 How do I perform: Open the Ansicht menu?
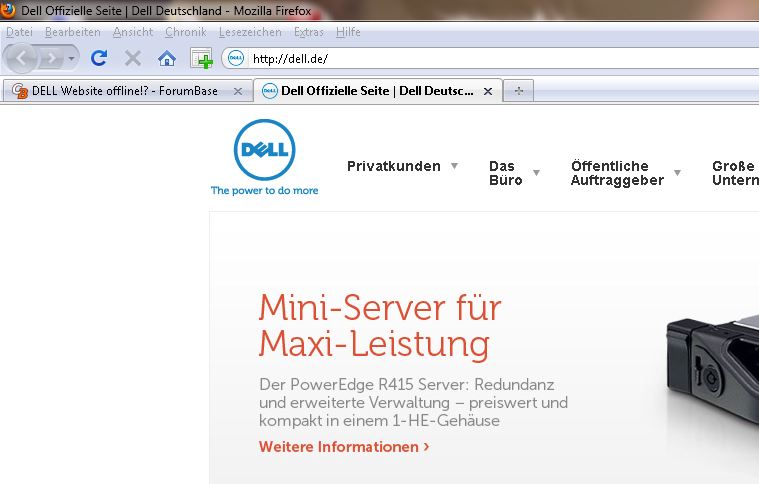click(x=133, y=32)
